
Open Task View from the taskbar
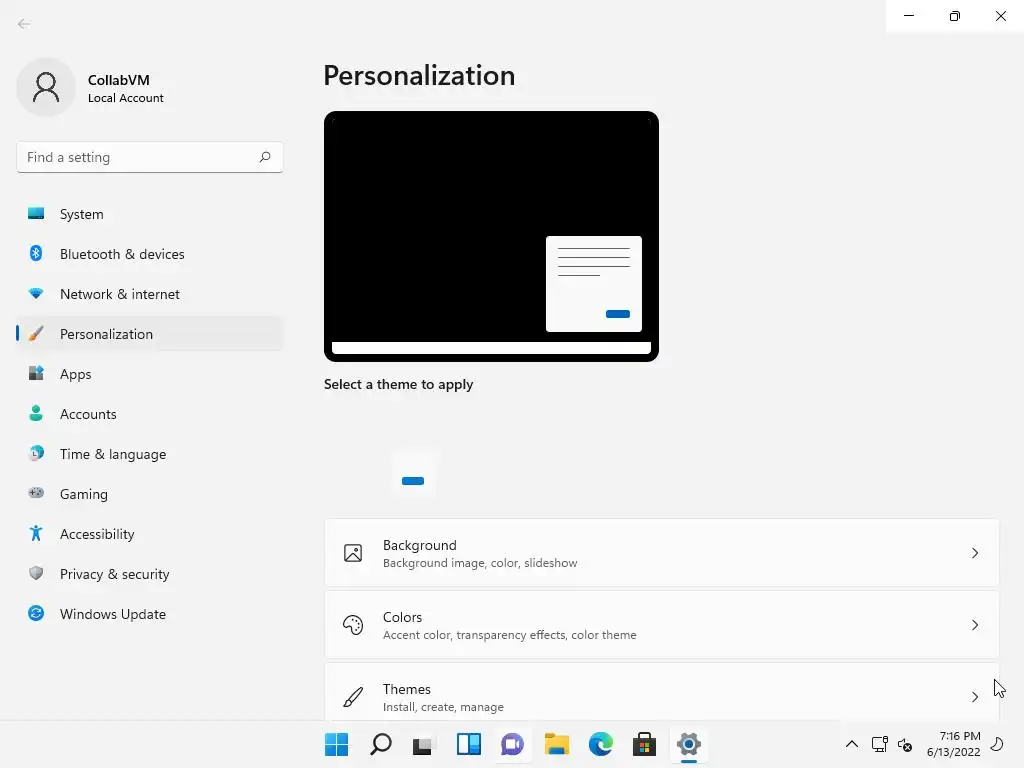point(424,744)
